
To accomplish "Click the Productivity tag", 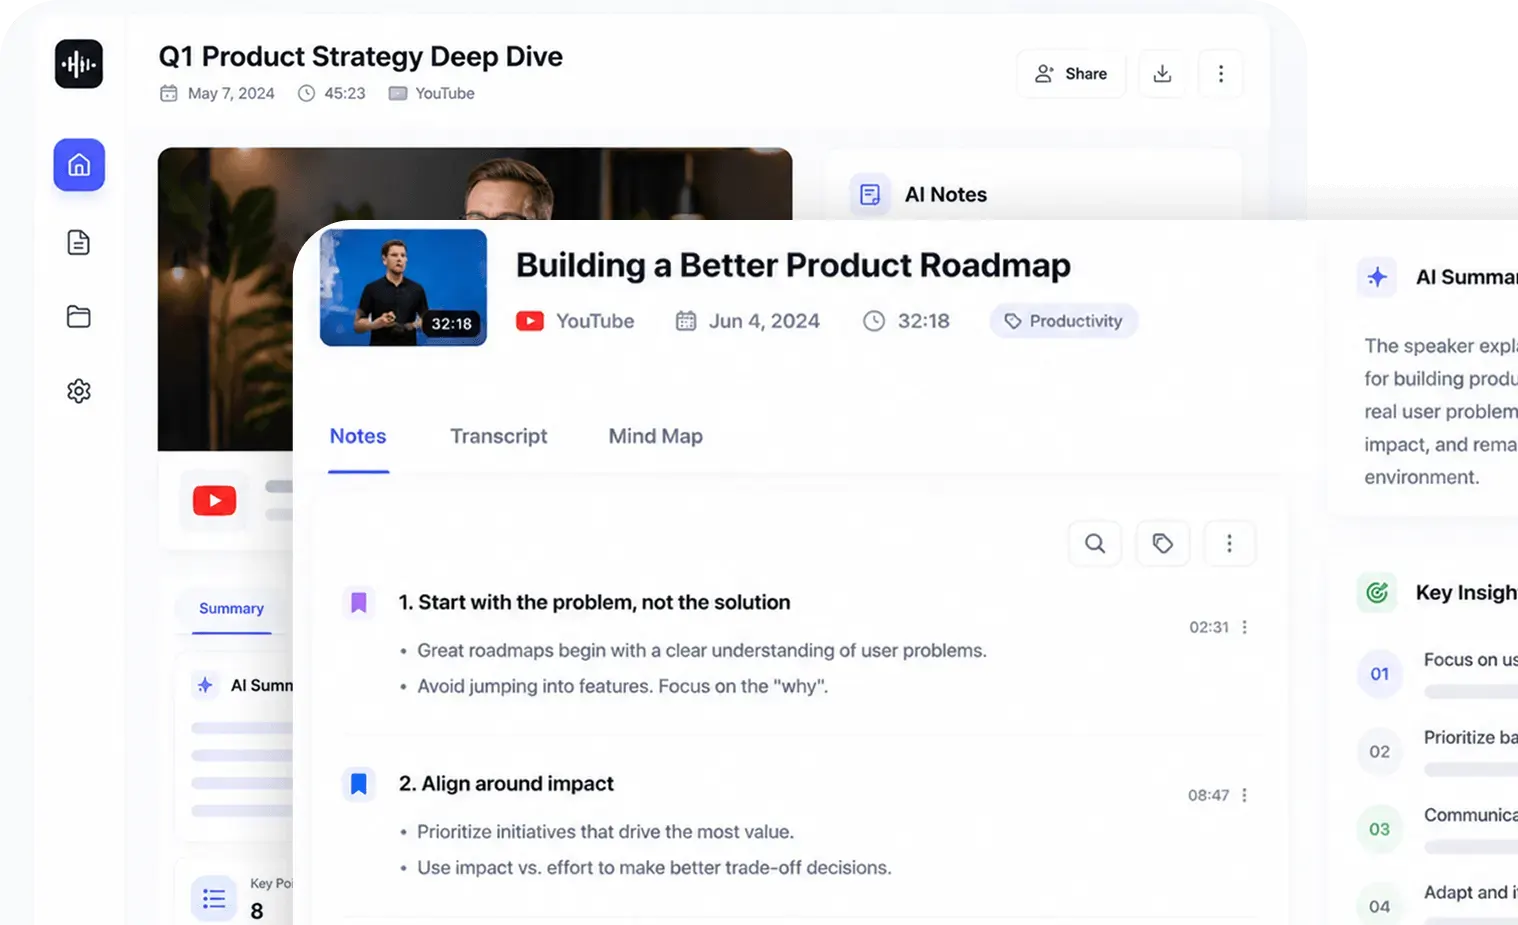I will (1064, 321).
